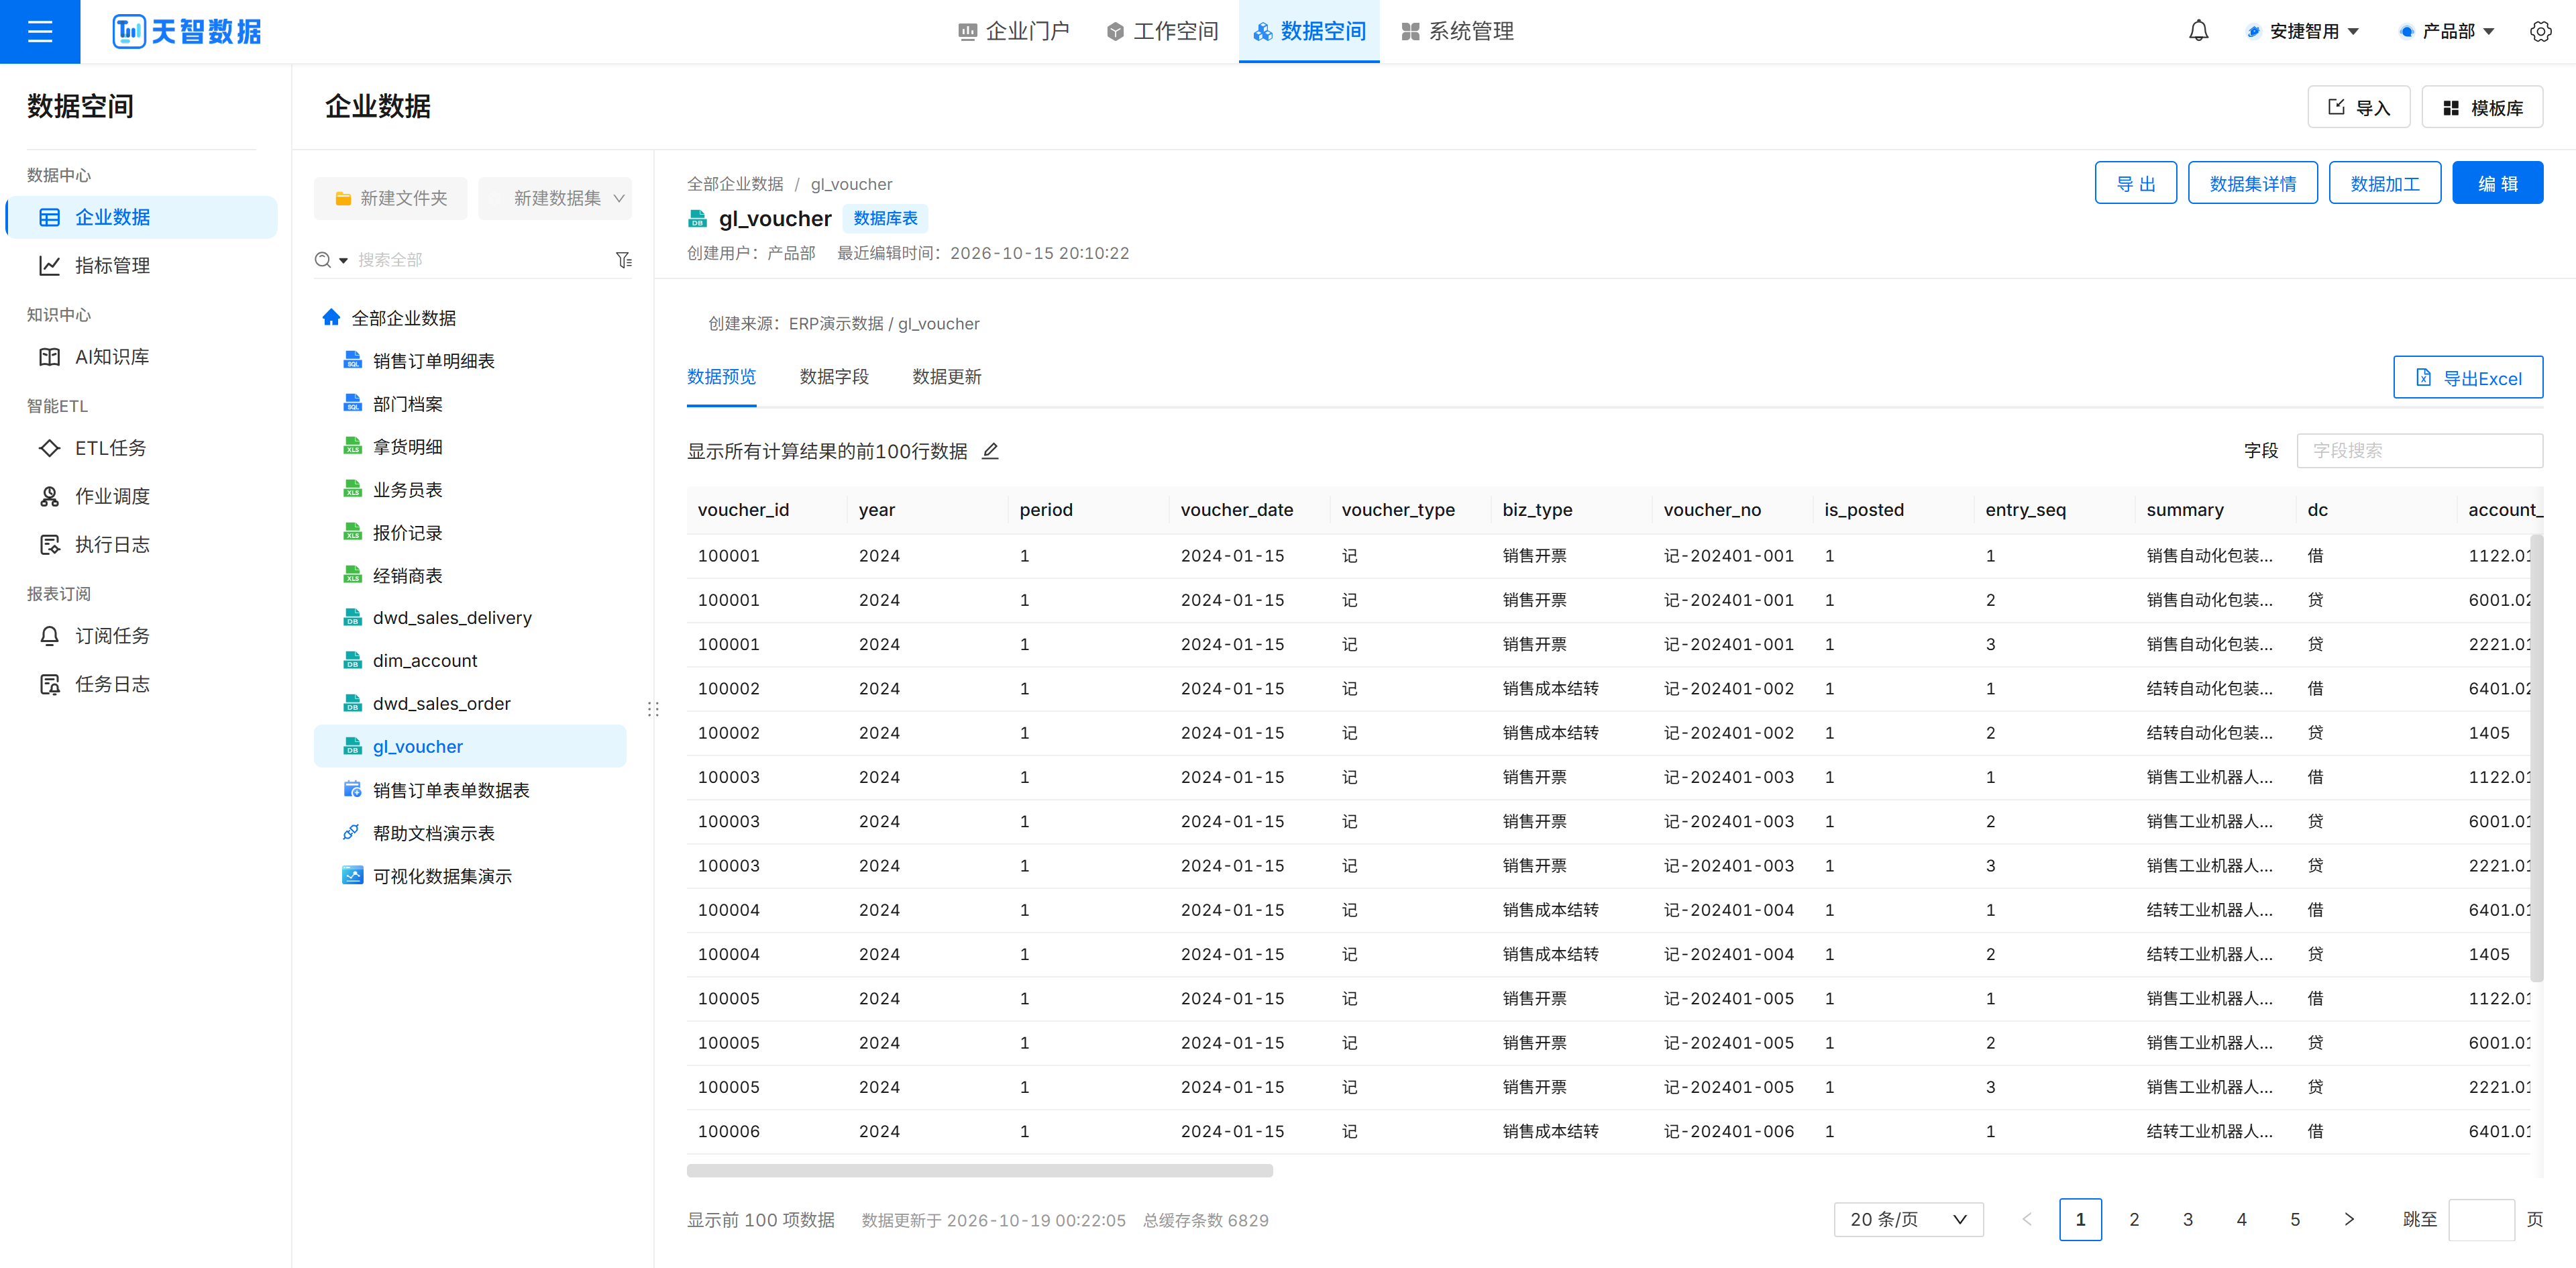
Task: Click the home icon of 全部企业数据
Action: 331,318
